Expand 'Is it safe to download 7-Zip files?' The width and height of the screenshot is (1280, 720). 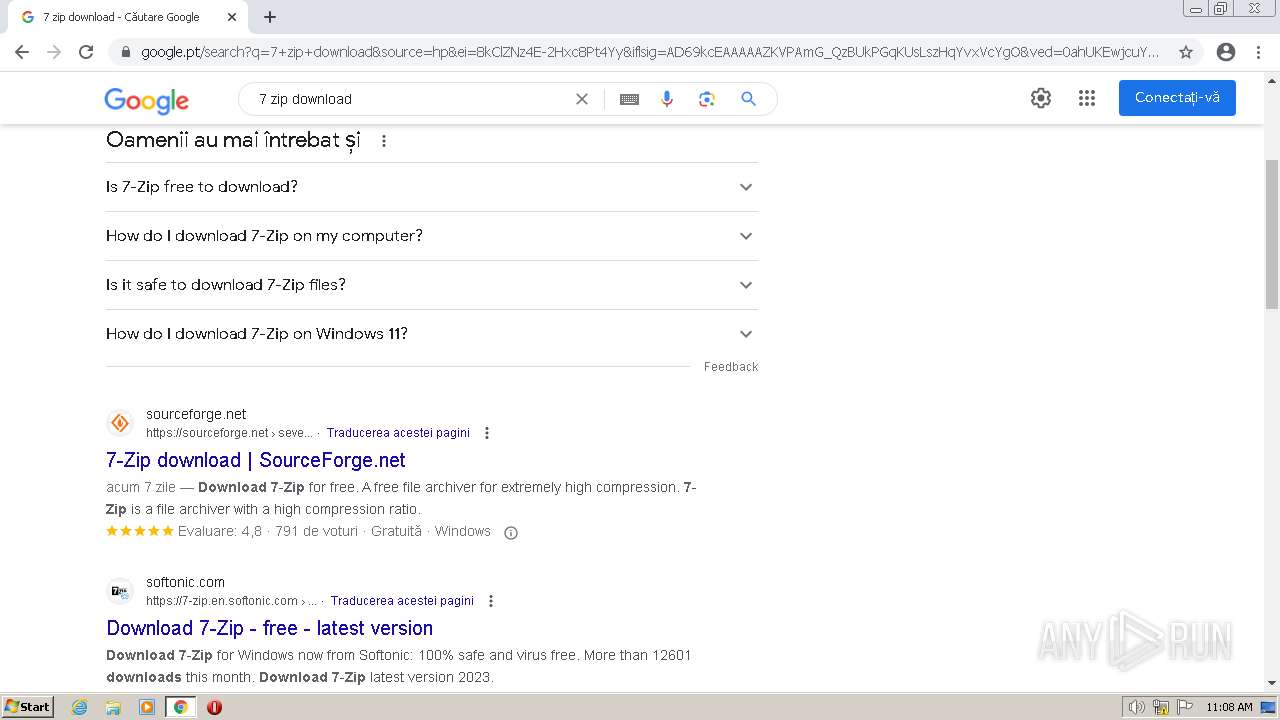(432, 285)
